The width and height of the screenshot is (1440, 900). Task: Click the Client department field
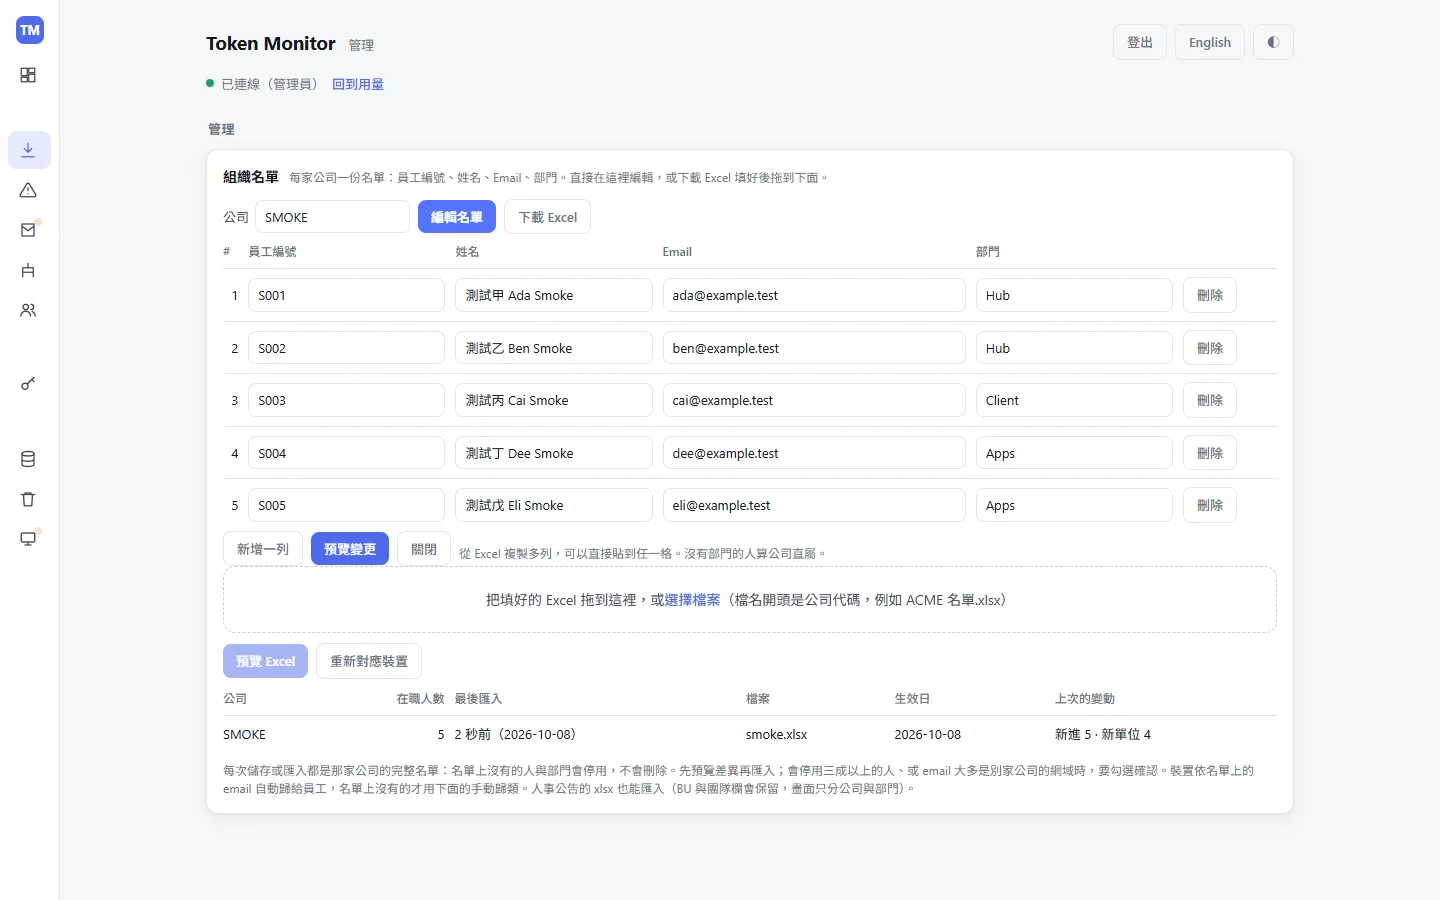[1074, 400]
